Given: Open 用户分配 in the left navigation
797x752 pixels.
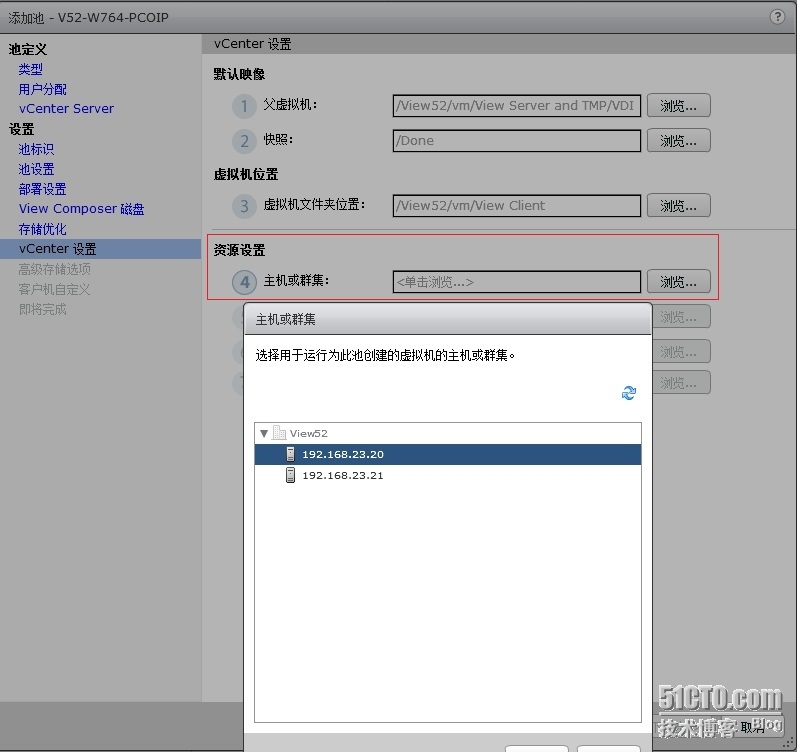Looking at the screenshot, I should 43,89.
